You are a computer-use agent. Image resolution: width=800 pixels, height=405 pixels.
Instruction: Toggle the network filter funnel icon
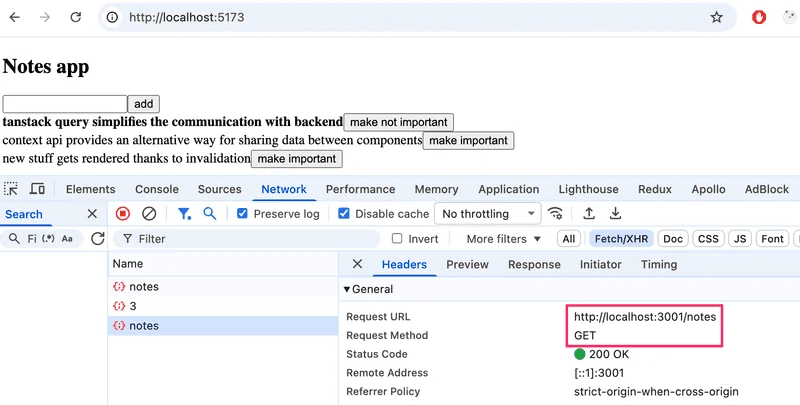pos(184,214)
